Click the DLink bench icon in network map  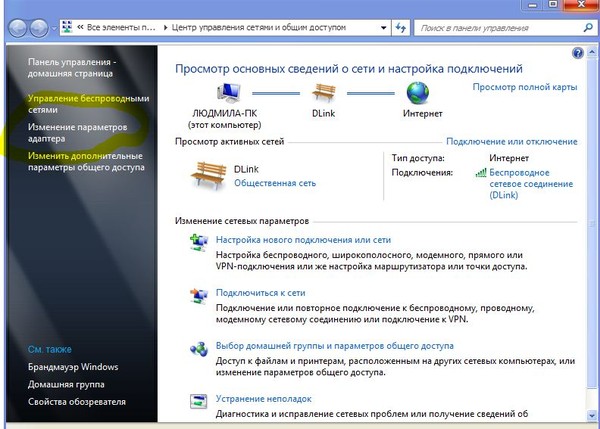(x=324, y=93)
